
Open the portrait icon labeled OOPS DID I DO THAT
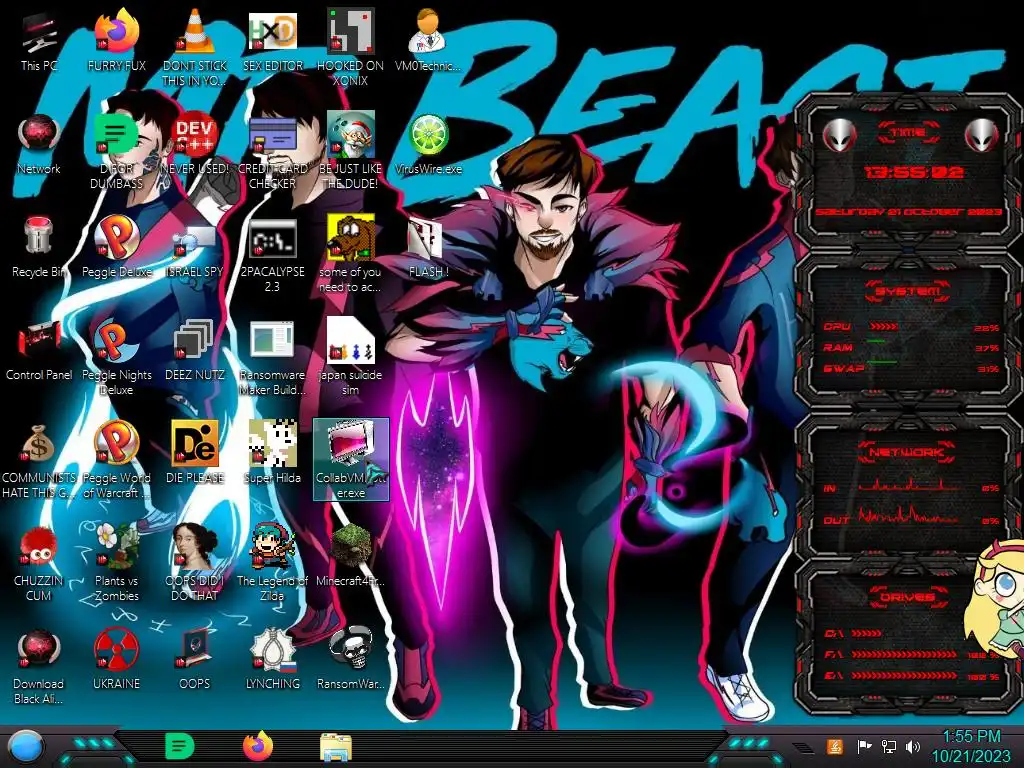[195, 563]
